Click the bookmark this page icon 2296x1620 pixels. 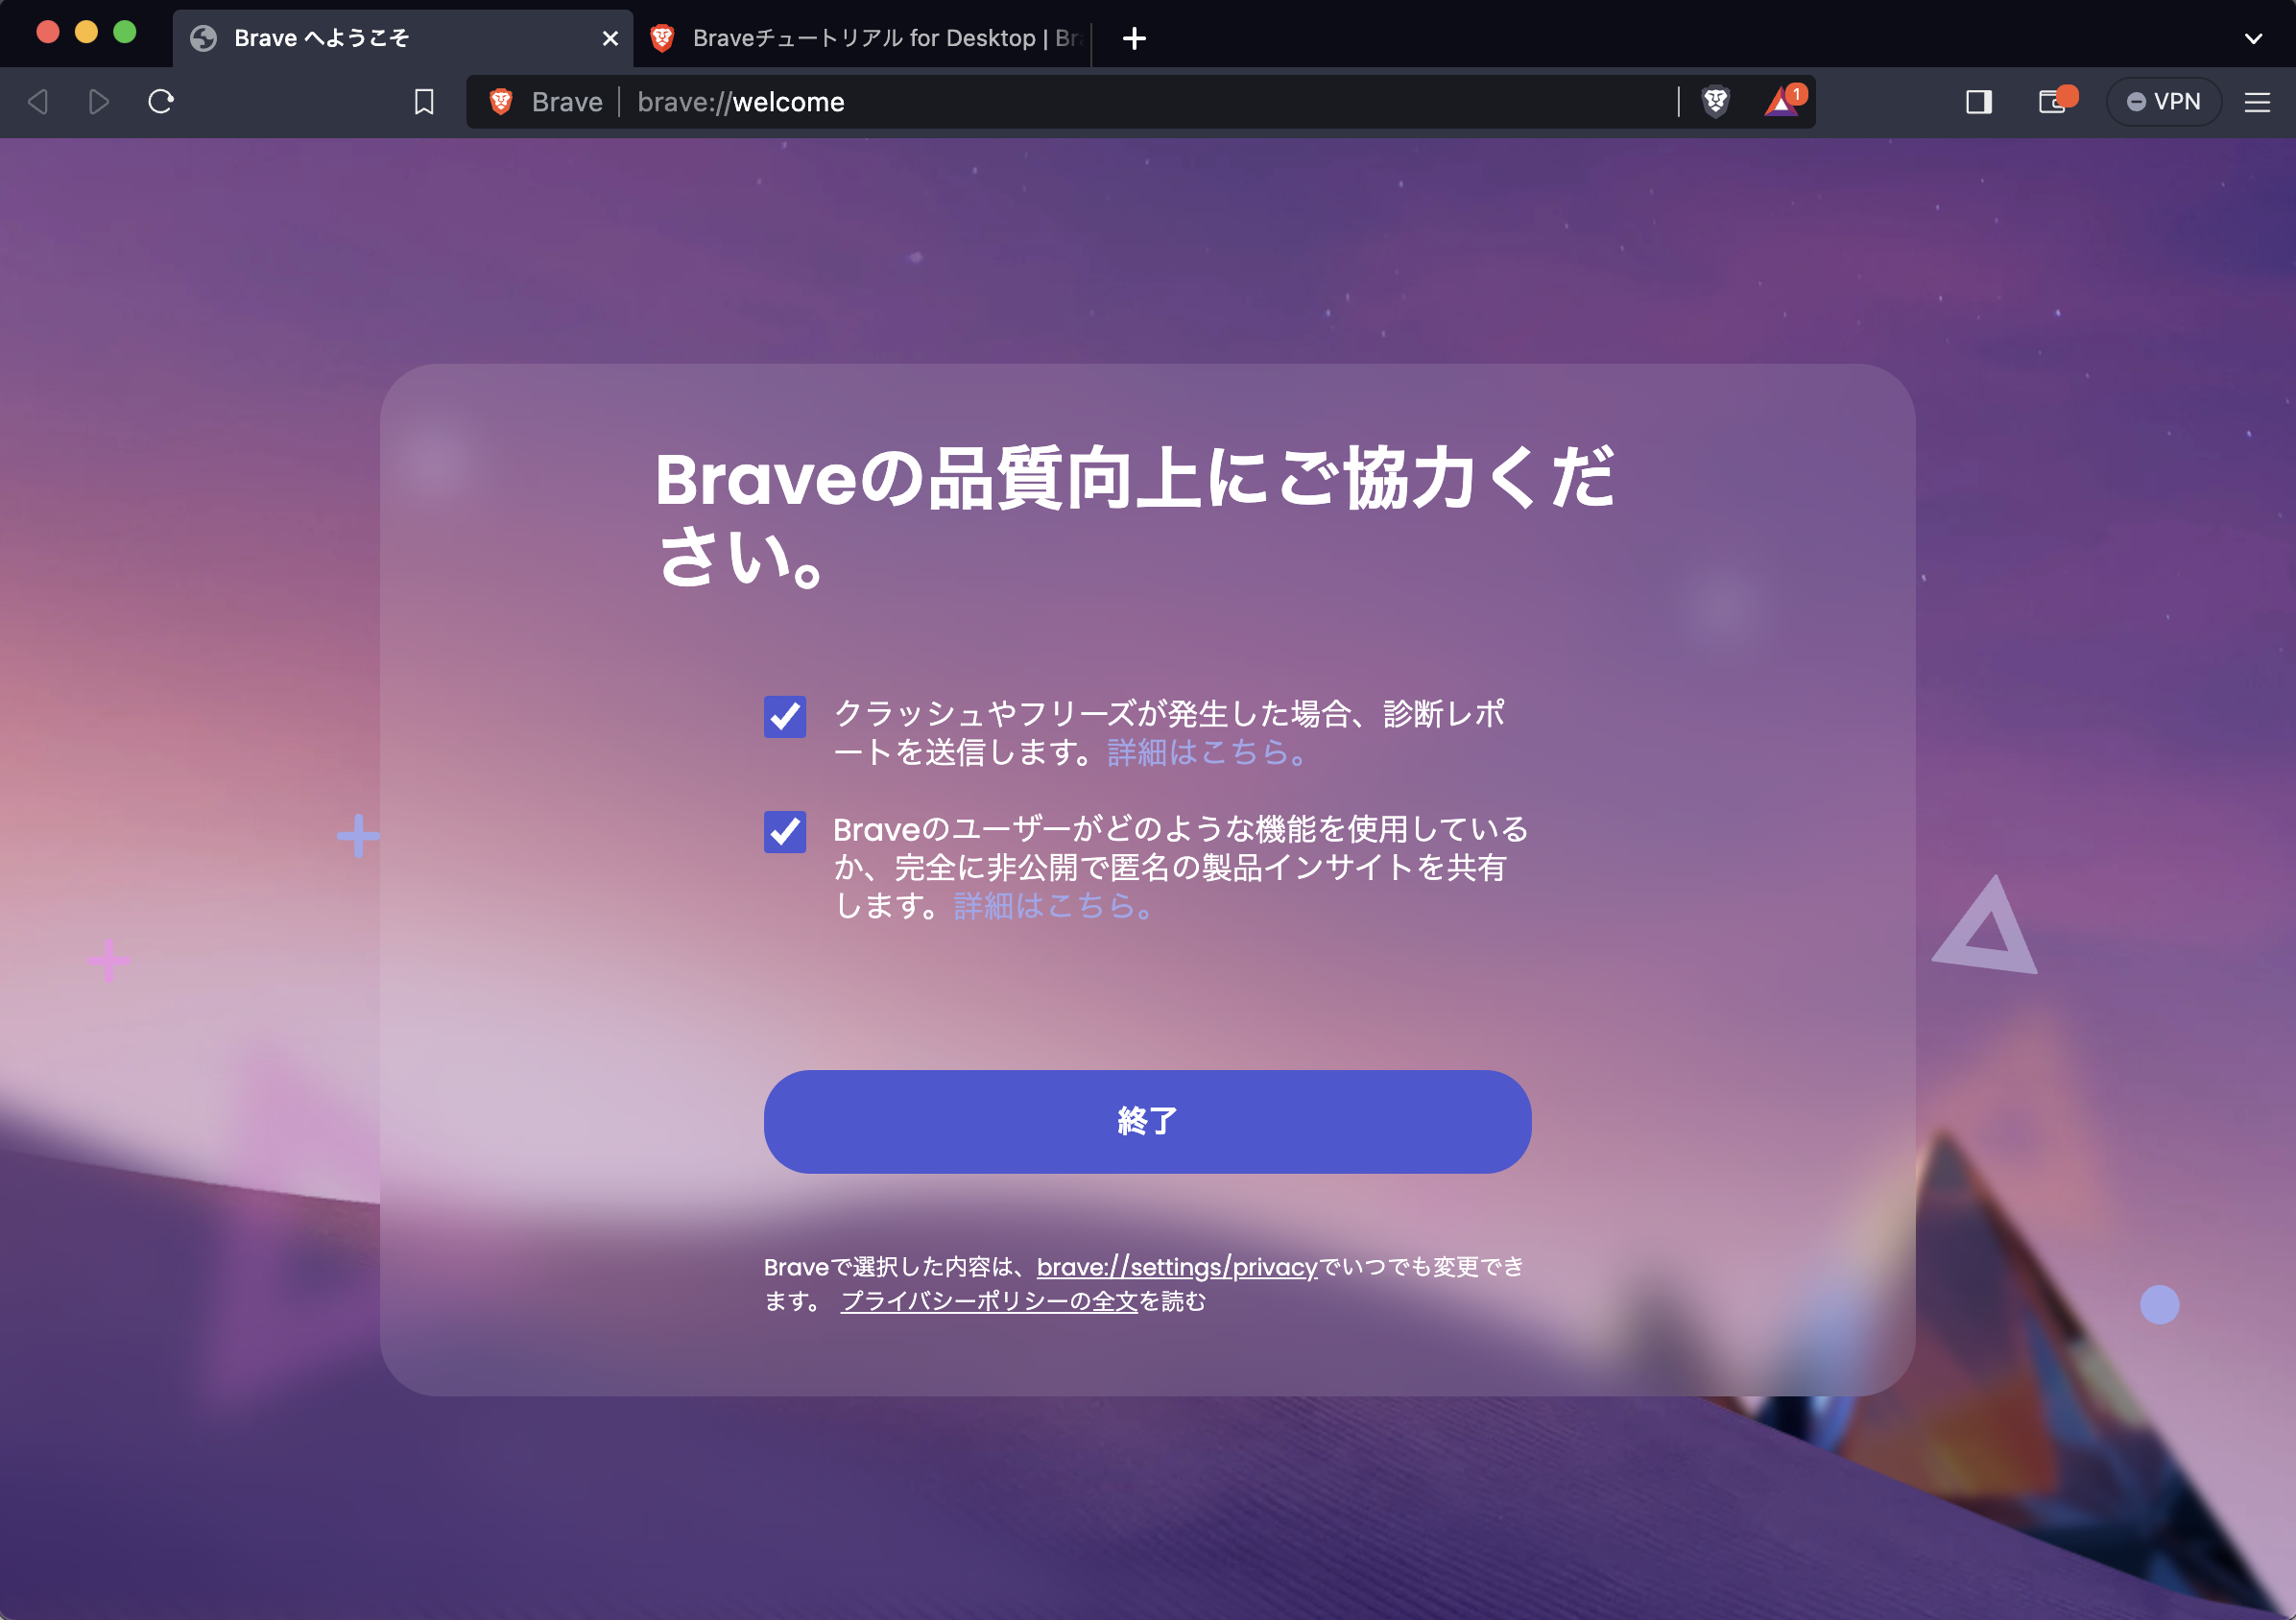[x=424, y=101]
